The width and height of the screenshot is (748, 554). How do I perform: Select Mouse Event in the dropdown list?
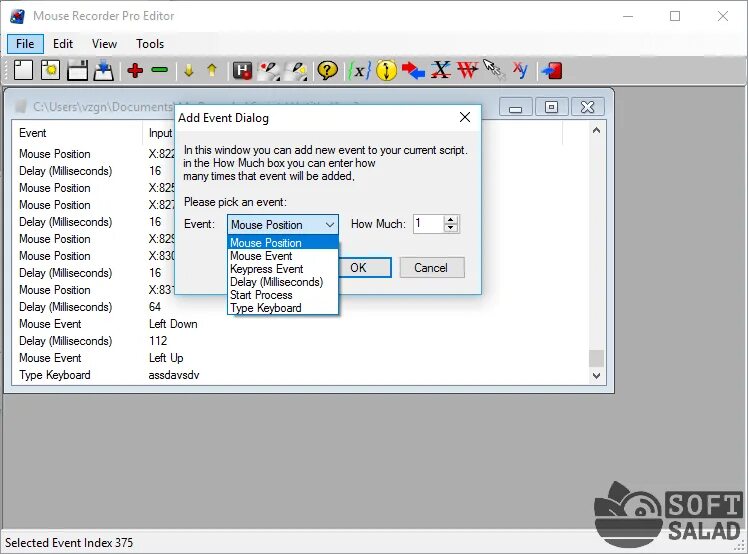(x=283, y=256)
